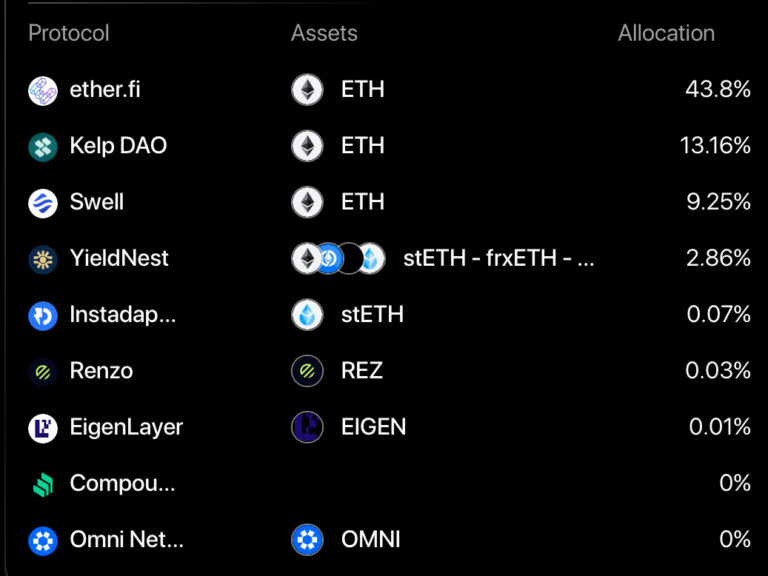The height and width of the screenshot is (576, 768).
Task: Click the Assets column header
Action: coord(324,33)
